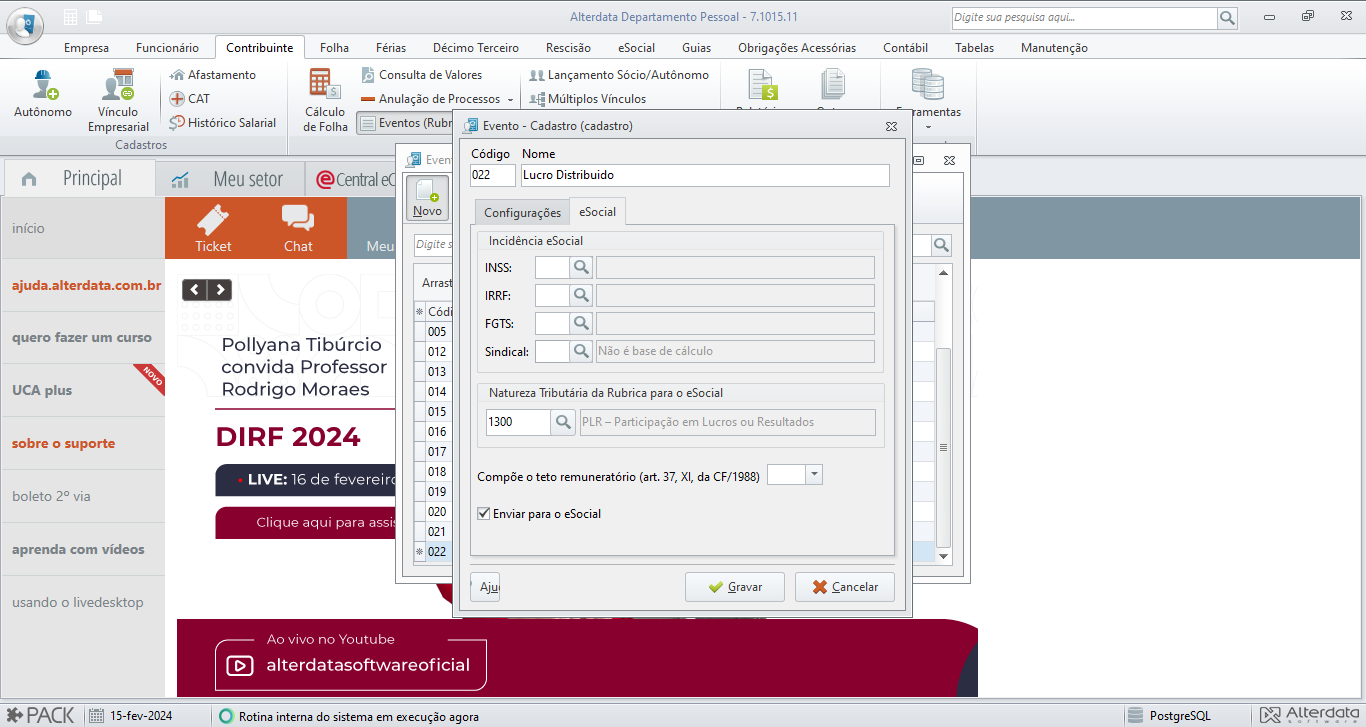
Task: Click the aprenda com vídeos link
Action: click(78, 549)
